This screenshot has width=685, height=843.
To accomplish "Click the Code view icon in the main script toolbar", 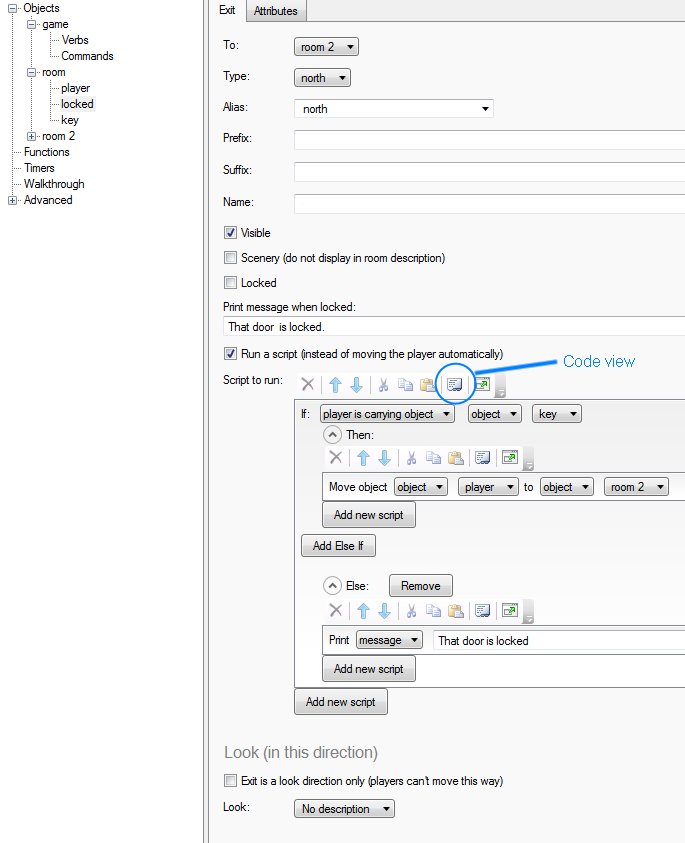I will coord(456,384).
